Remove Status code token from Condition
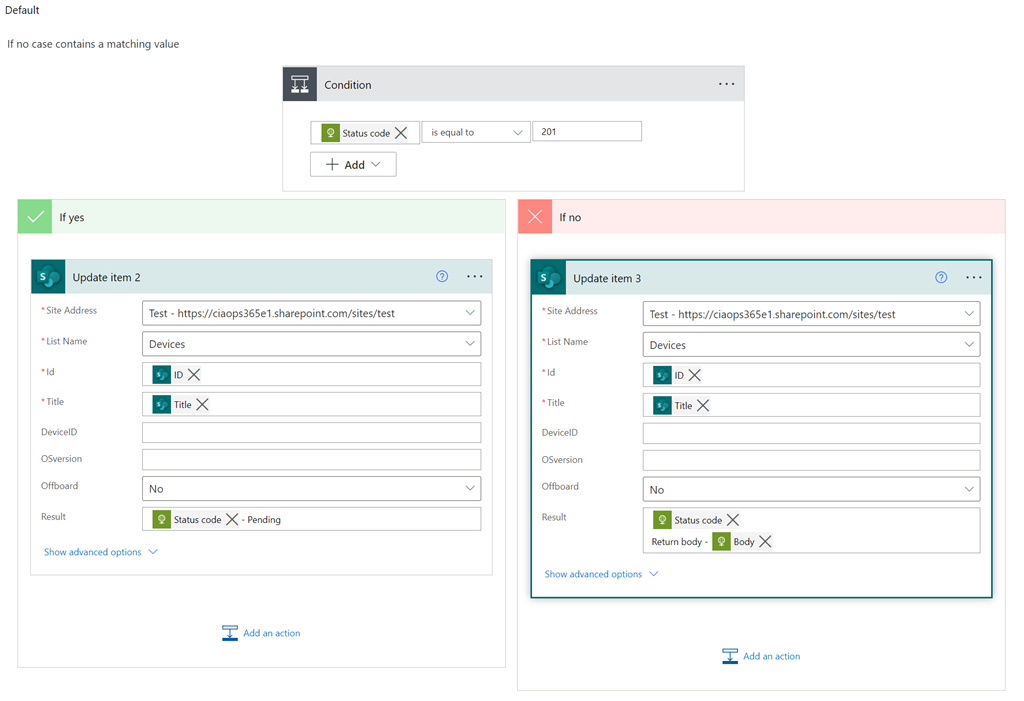The width and height of the screenshot is (1024, 701). point(401,133)
